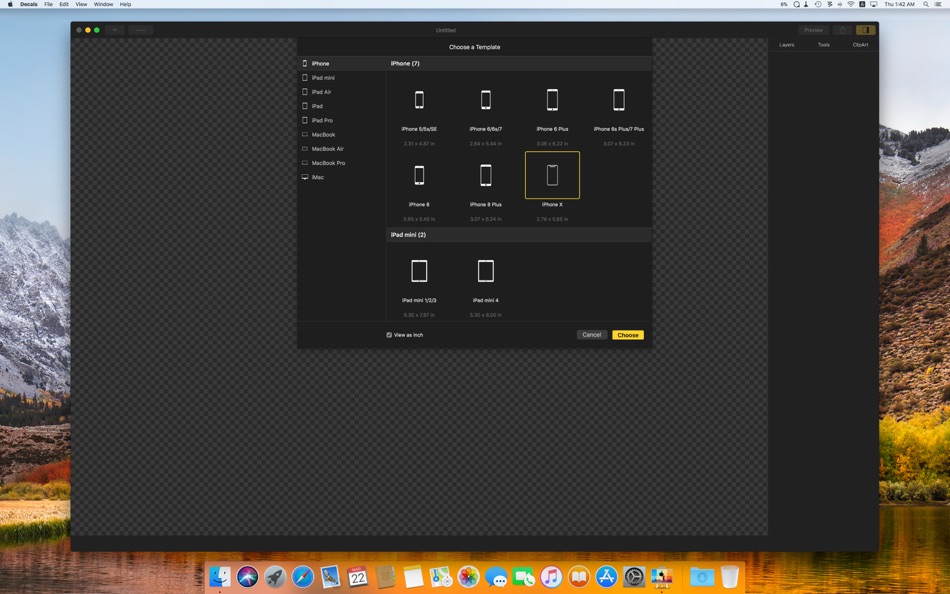Select the iPhone 8 Plus template icon

pos(485,175)
